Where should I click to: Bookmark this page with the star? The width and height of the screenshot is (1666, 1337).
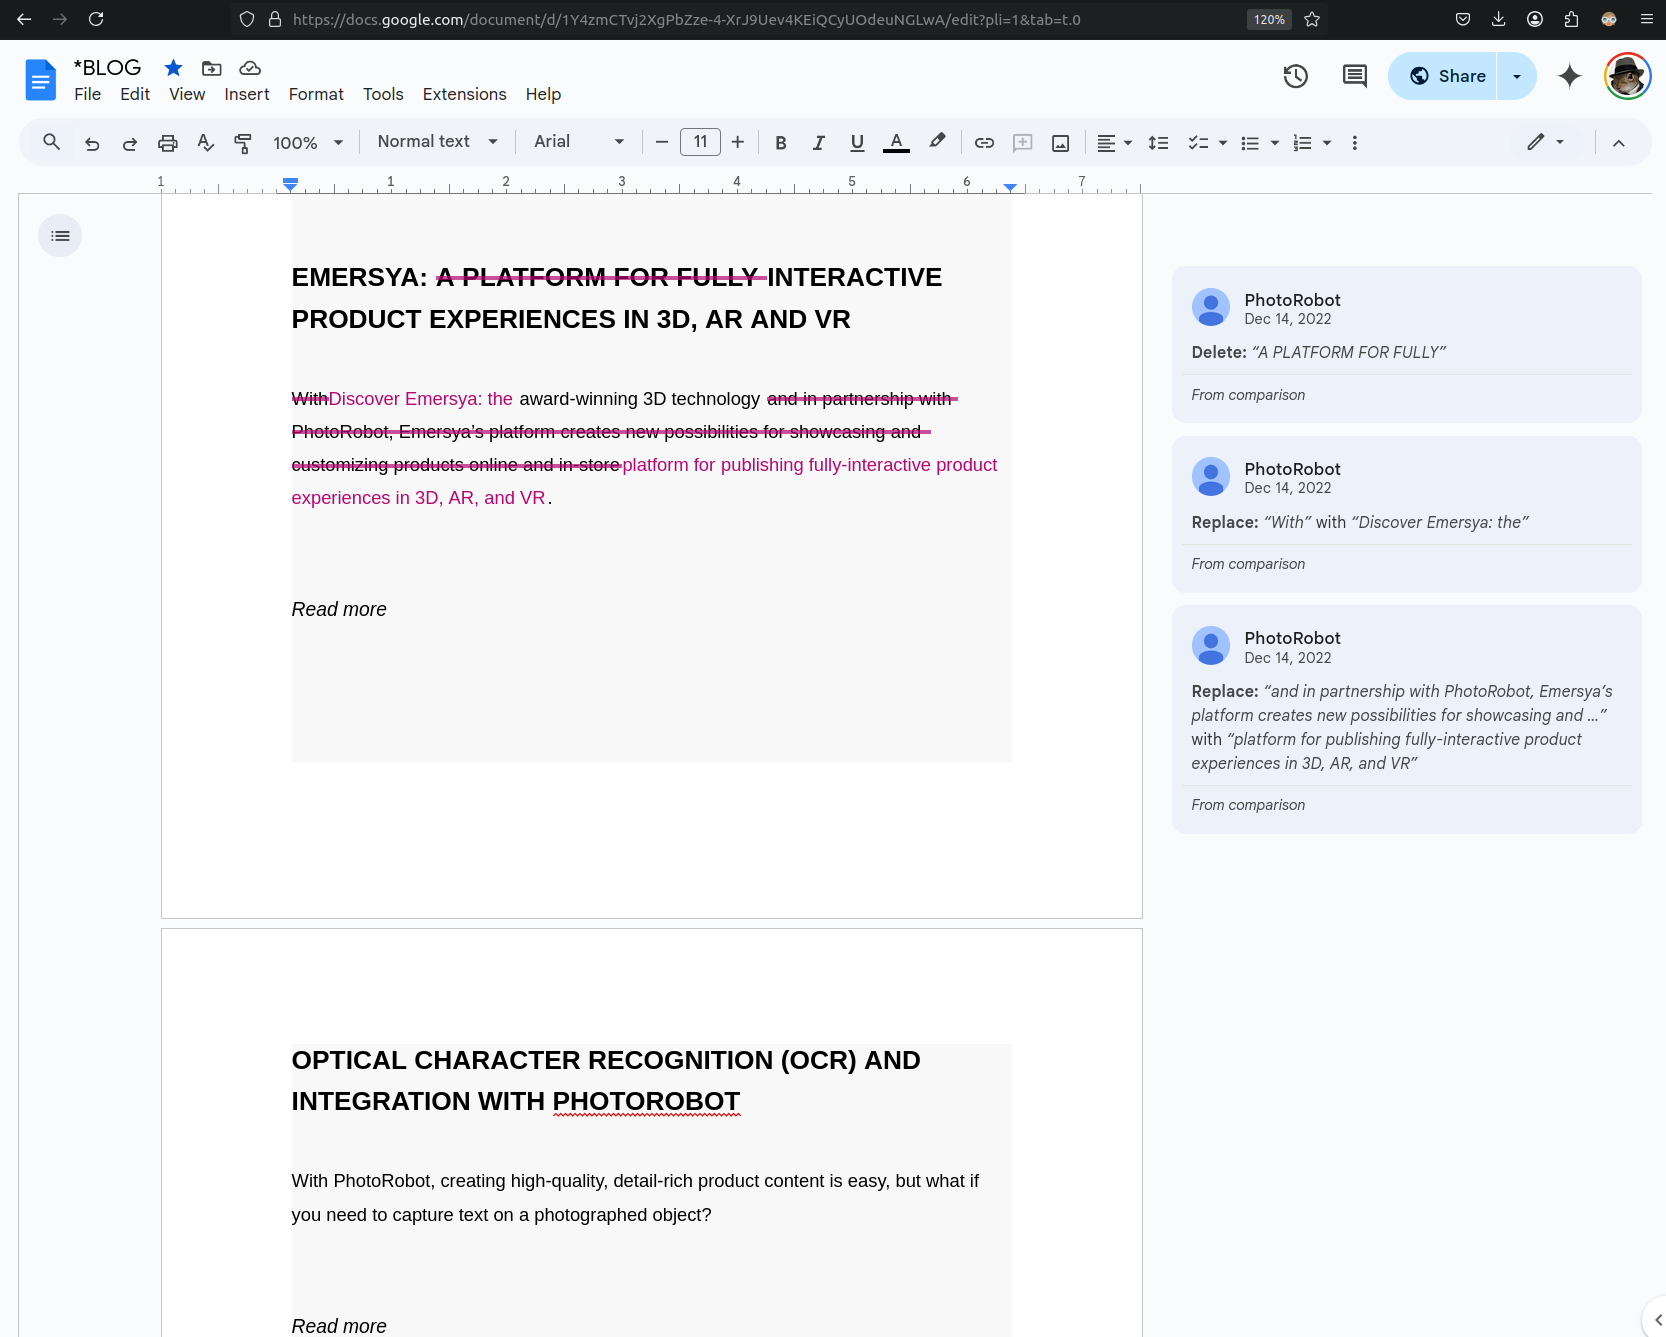[x=1312, y=19]
